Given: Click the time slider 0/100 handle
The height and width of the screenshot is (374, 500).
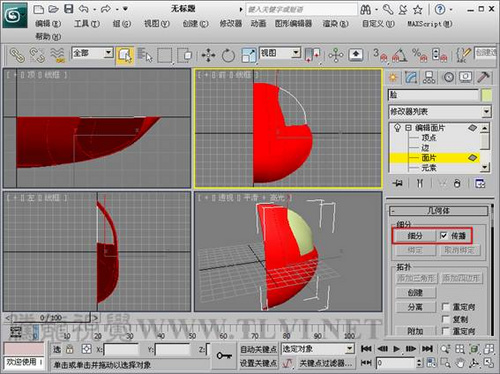Looking at the screenshot, I should tap(51, 318).
